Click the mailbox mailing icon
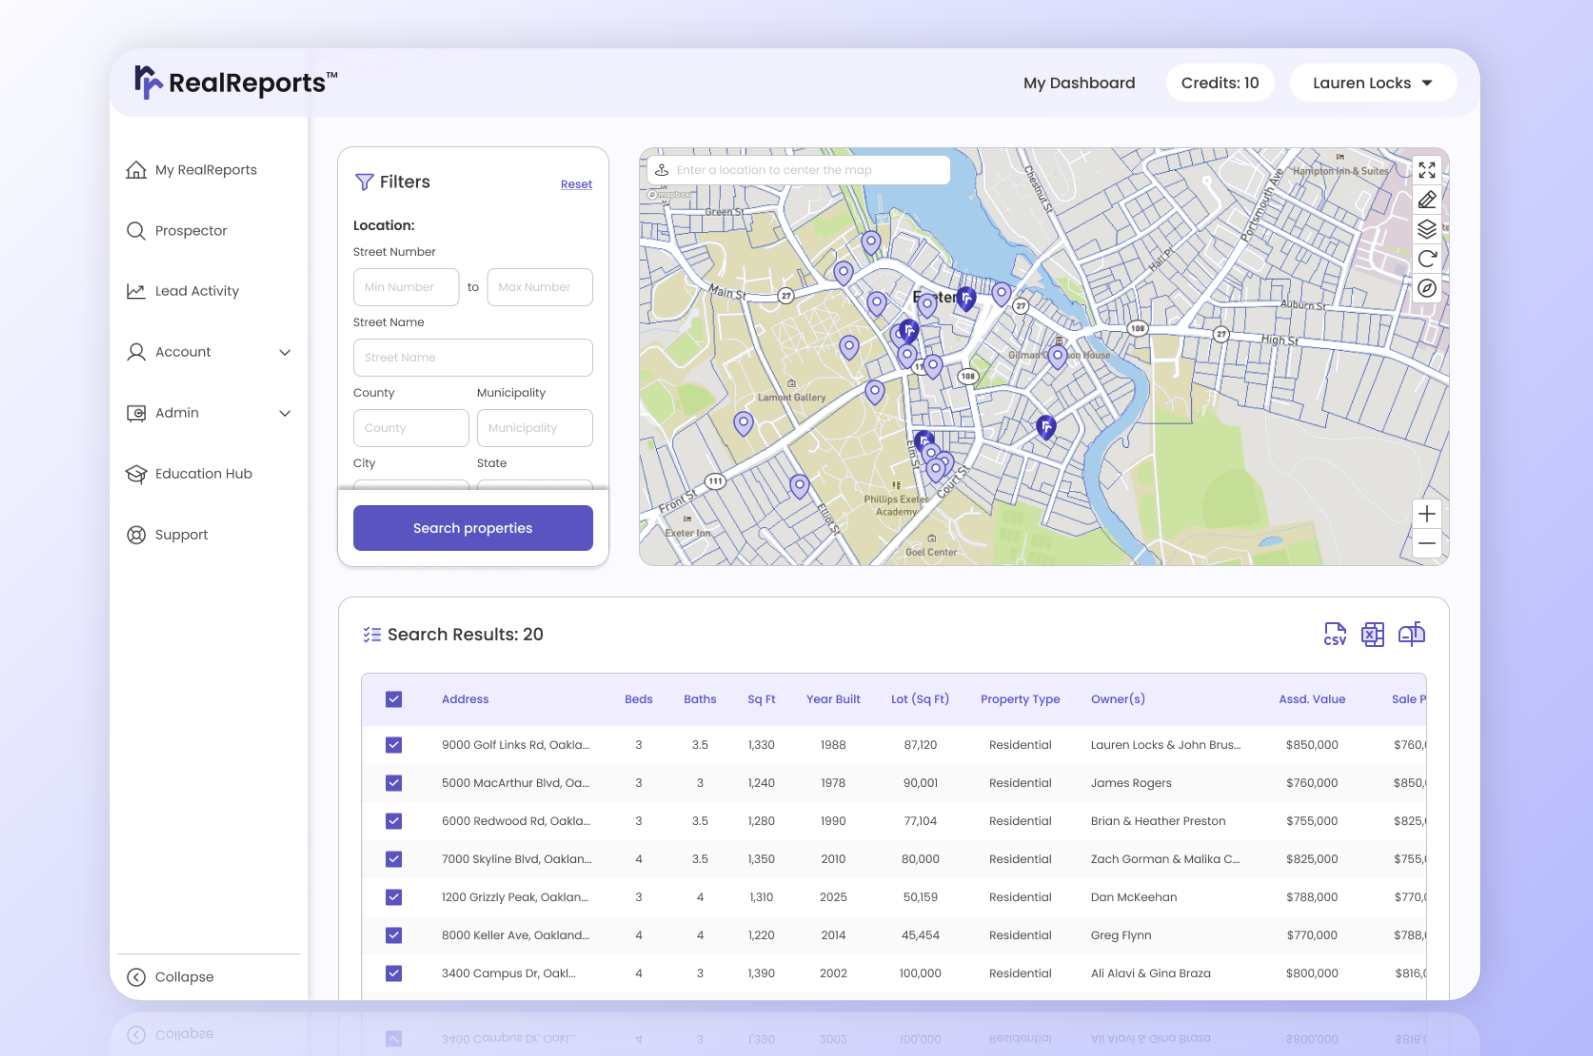Viewport: 1593px width, 1056px height. (1411, 634)
